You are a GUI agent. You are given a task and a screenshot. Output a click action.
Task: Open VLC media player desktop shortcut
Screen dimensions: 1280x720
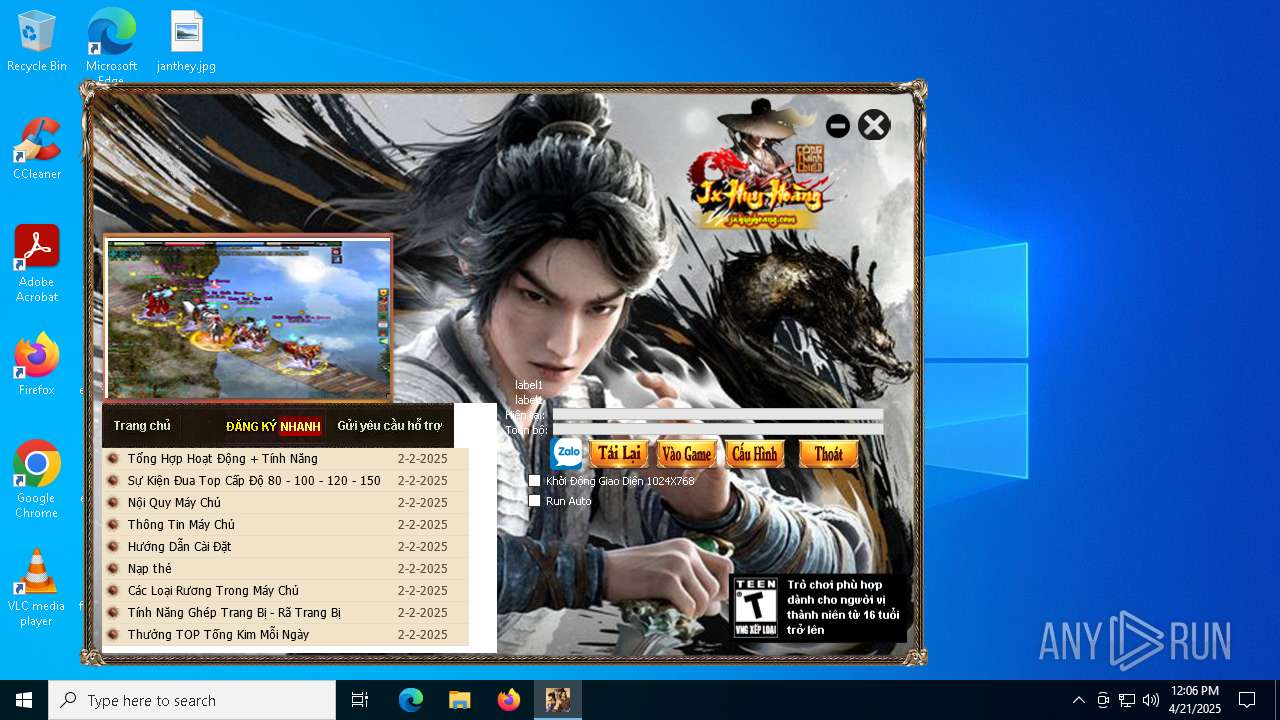pyautogui.click(x=37, y=588)
